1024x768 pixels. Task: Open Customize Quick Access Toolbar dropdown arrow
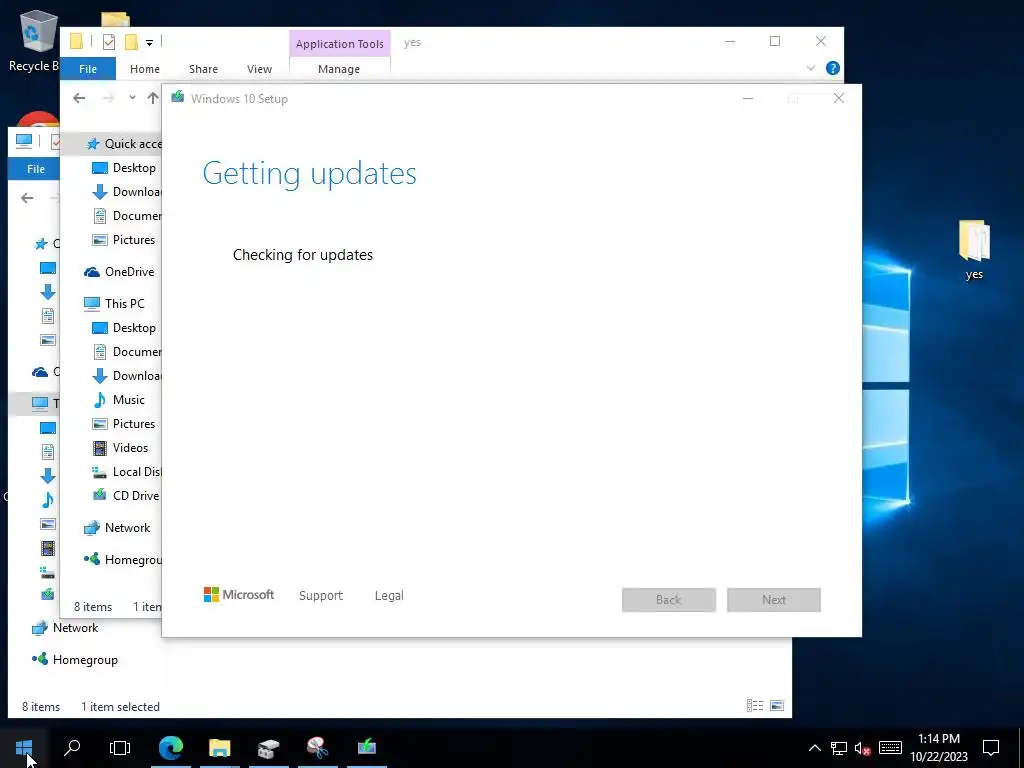coord(150,42)
